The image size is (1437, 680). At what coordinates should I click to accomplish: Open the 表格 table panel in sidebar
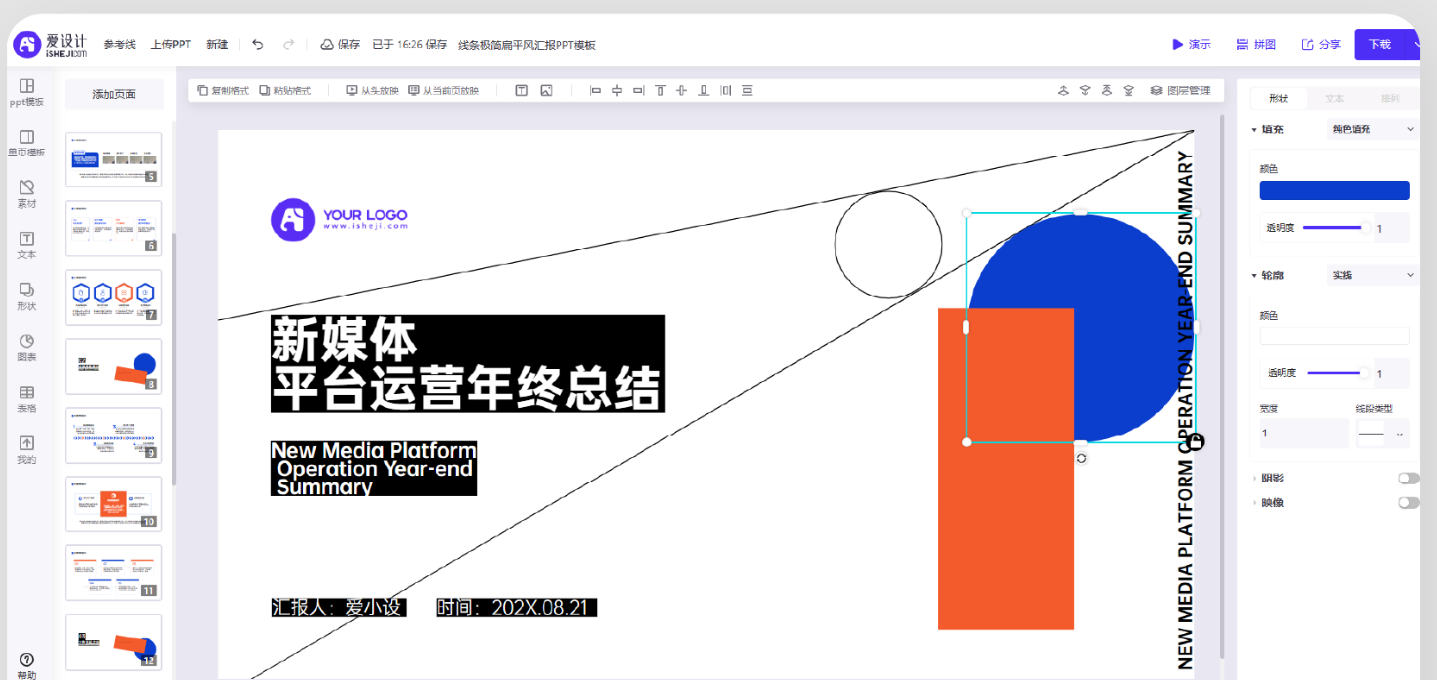27,399
